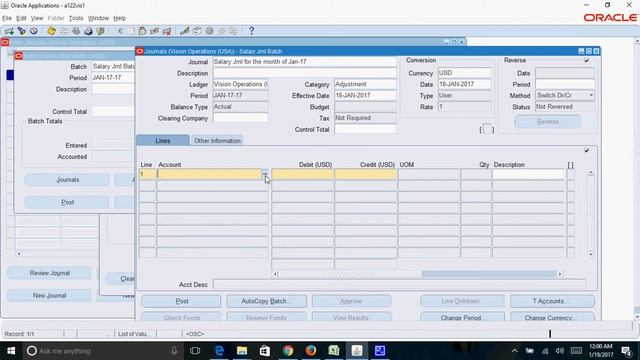This screenshot has width=640, height=360.
Task: Click the New record toolbar icon
Action: [x=9, y=31]
